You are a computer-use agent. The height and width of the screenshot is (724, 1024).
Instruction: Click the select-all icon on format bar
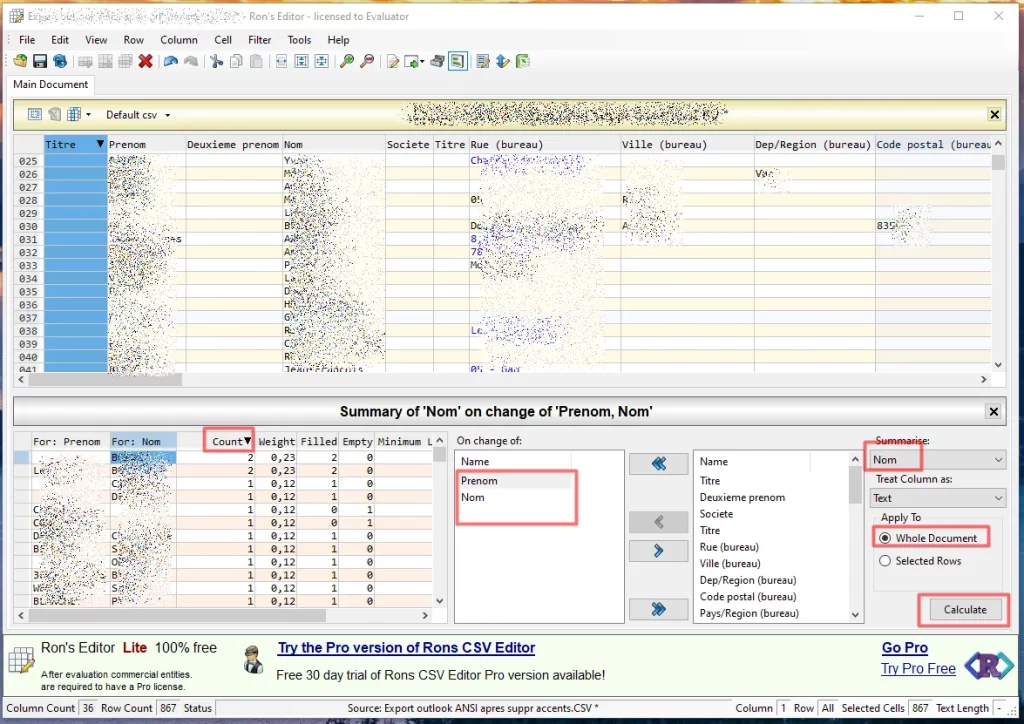coord(35,114)
